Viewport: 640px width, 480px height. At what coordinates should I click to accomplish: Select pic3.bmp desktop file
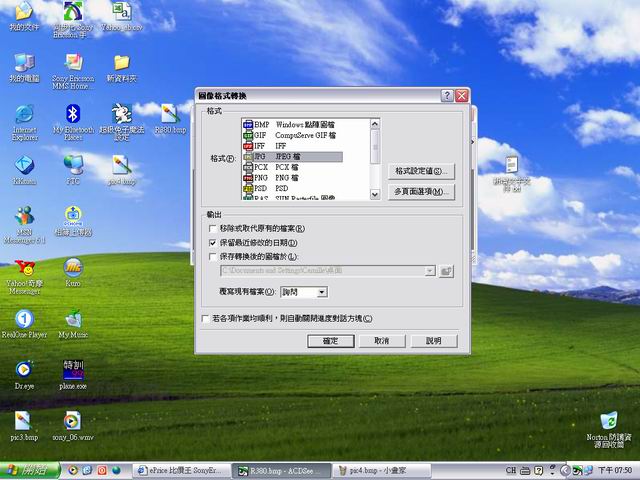coord(24,426)
